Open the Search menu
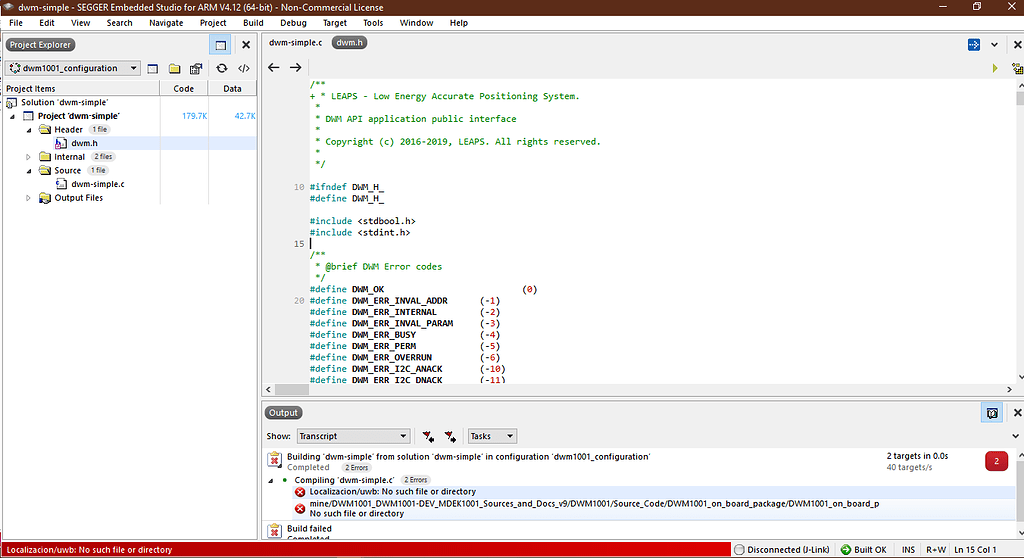The image size is (1024, 558). (120, 23)
